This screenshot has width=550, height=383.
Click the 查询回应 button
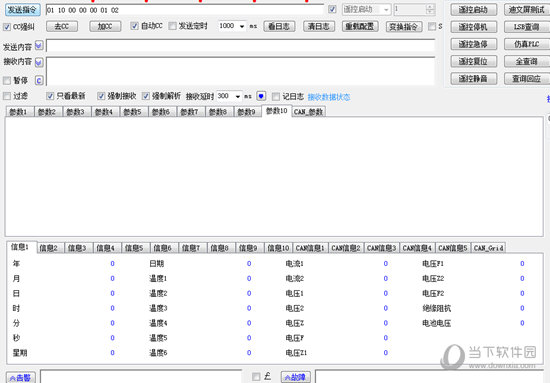point(527,79)
